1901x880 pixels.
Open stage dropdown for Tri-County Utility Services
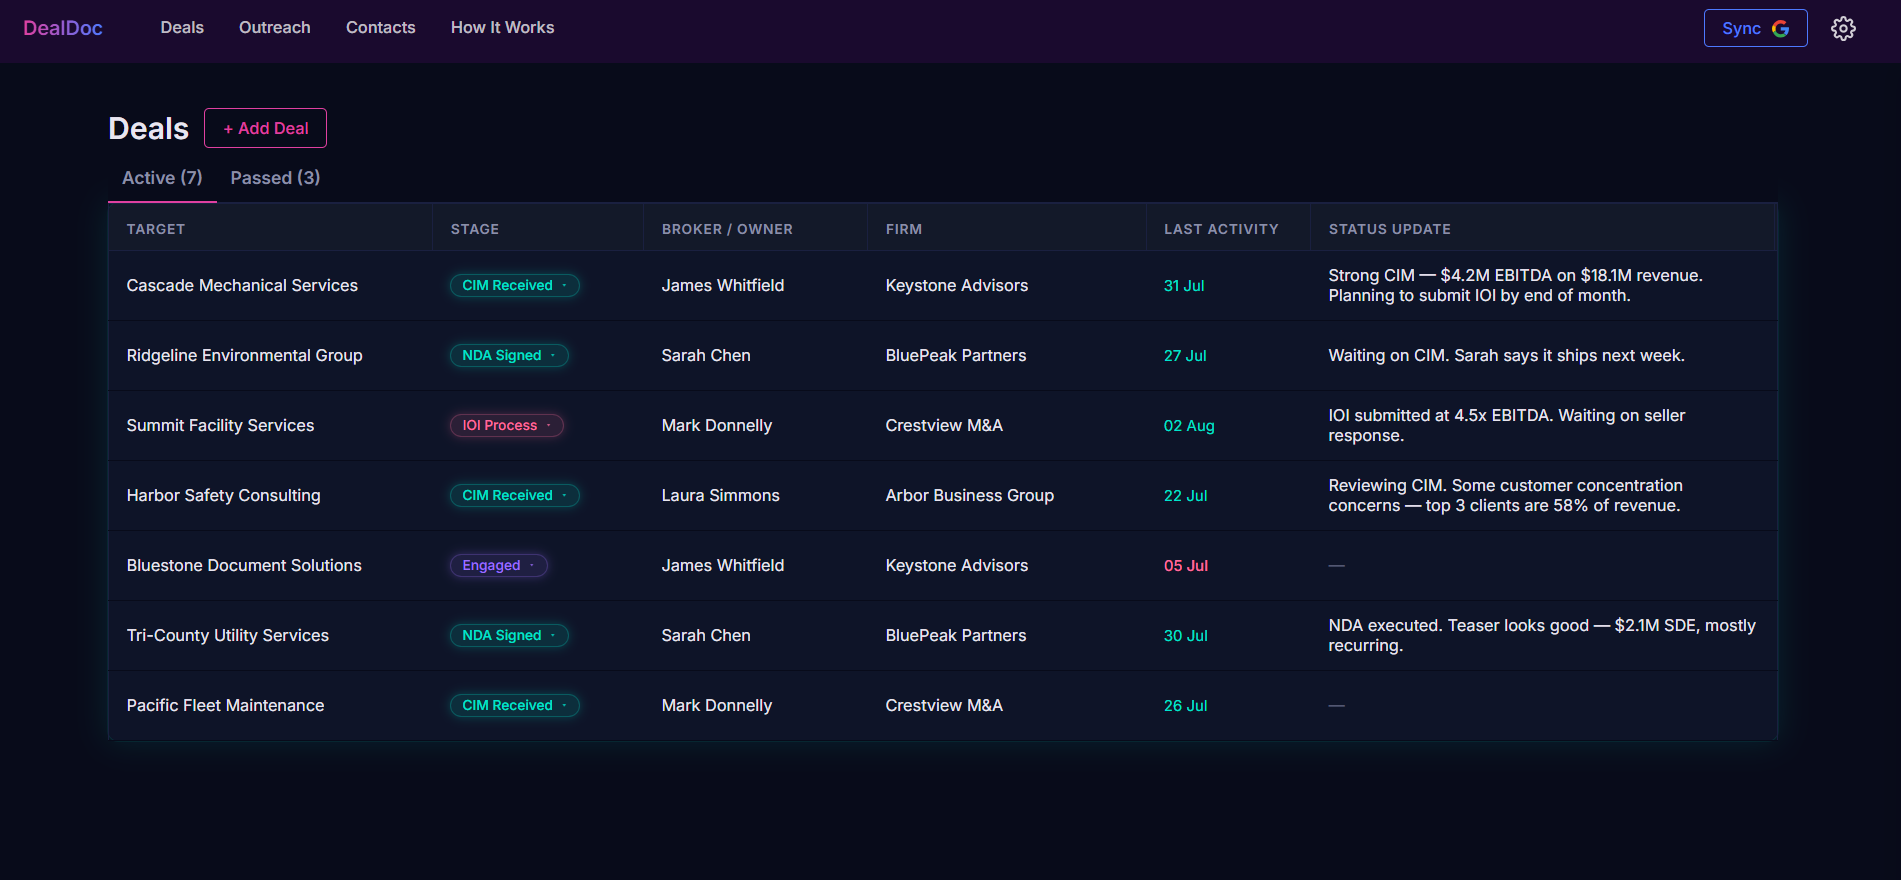(x=509, y=635)
